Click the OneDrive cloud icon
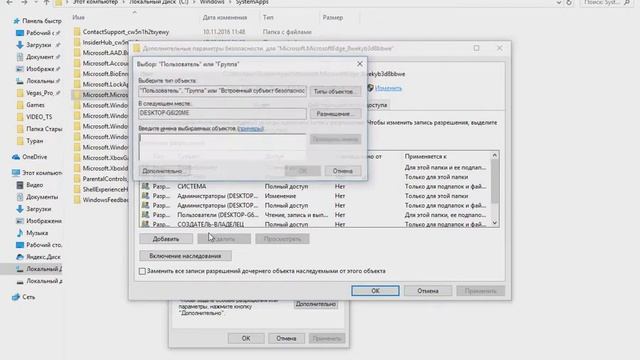640x360 pixels. [16, 157]
